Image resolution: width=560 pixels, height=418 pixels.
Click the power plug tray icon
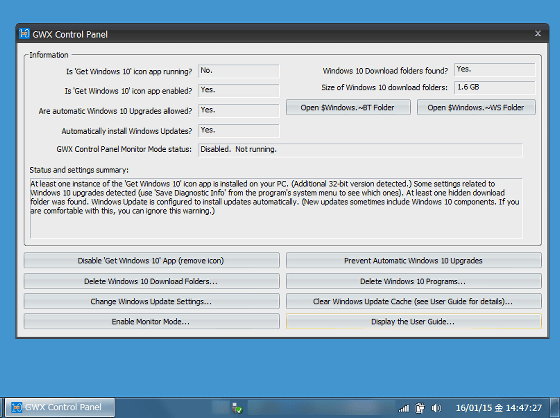pos(420,408)
